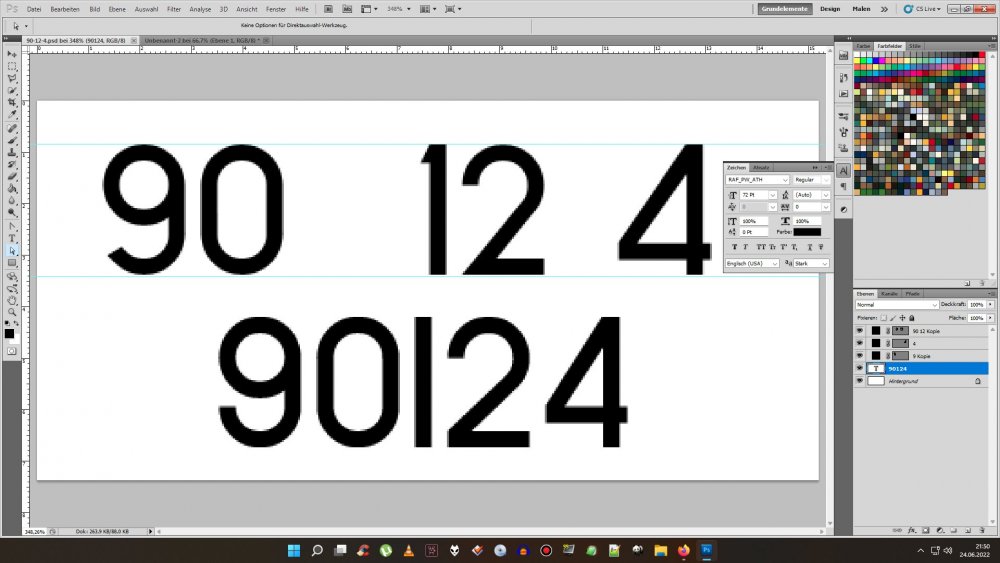
Task: Switch to the Grundelemente workspace
Action: pyautogui.click(x=784, y=9)
